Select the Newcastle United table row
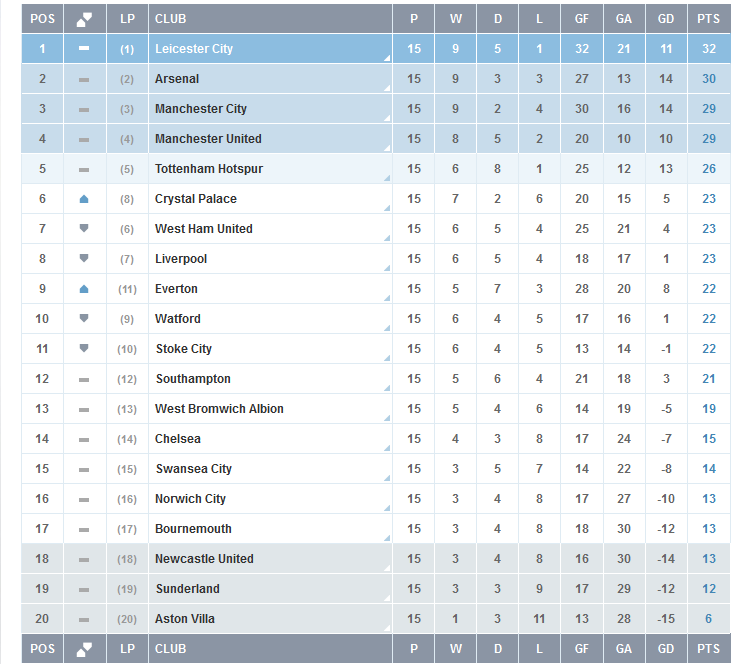Image resolution: width=748 pixels, height=664 pixels. [x=376, y=559]
